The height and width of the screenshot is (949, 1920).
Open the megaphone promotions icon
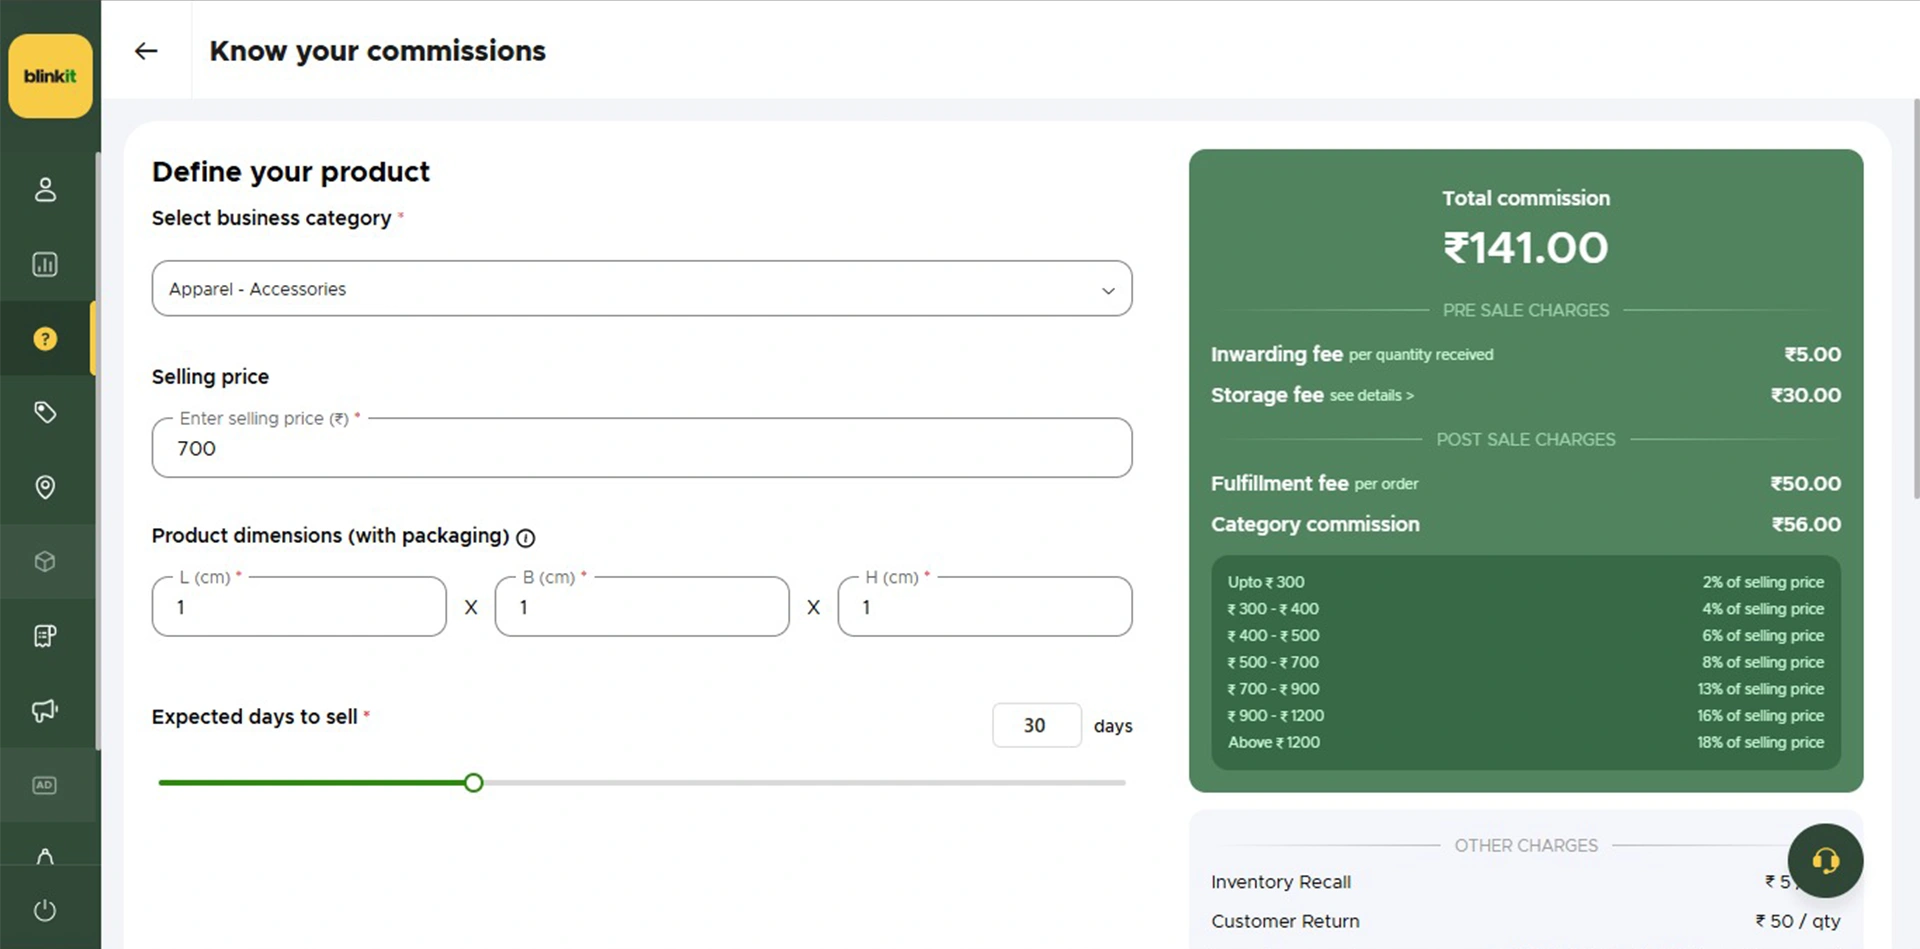45,711
